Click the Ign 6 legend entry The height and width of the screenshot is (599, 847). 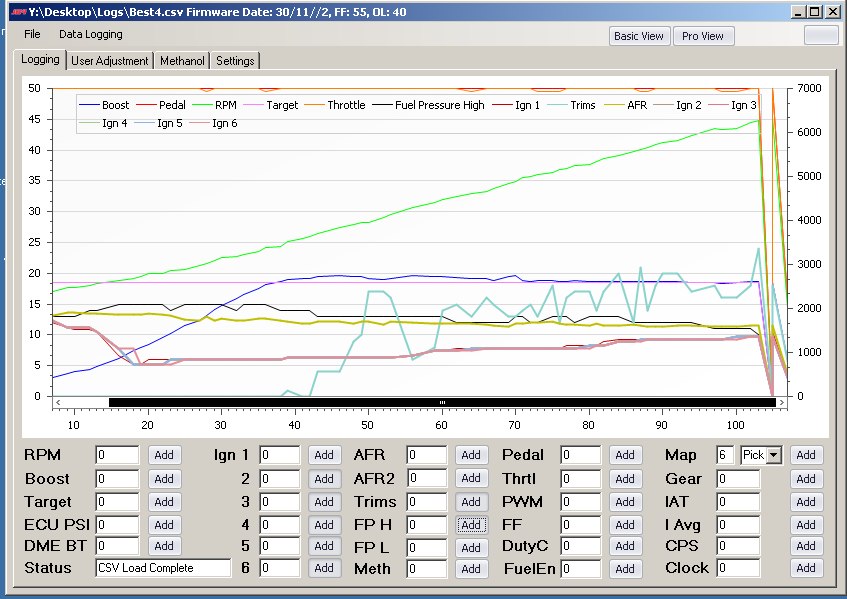point(213,124)
